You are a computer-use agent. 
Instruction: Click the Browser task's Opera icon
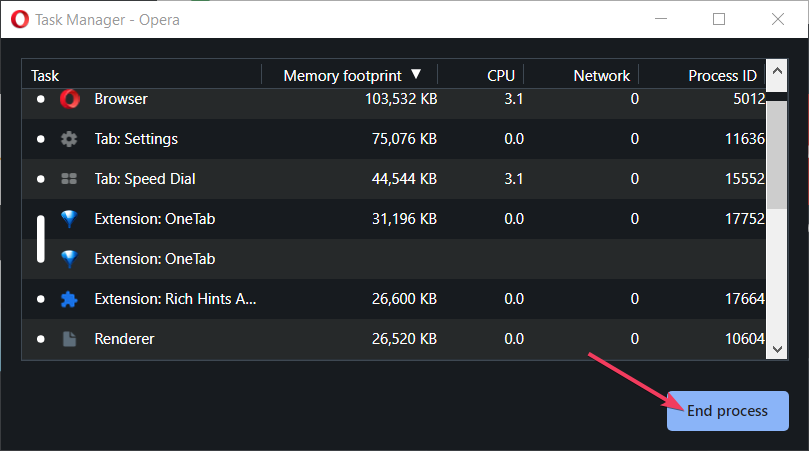click(69, 99)
